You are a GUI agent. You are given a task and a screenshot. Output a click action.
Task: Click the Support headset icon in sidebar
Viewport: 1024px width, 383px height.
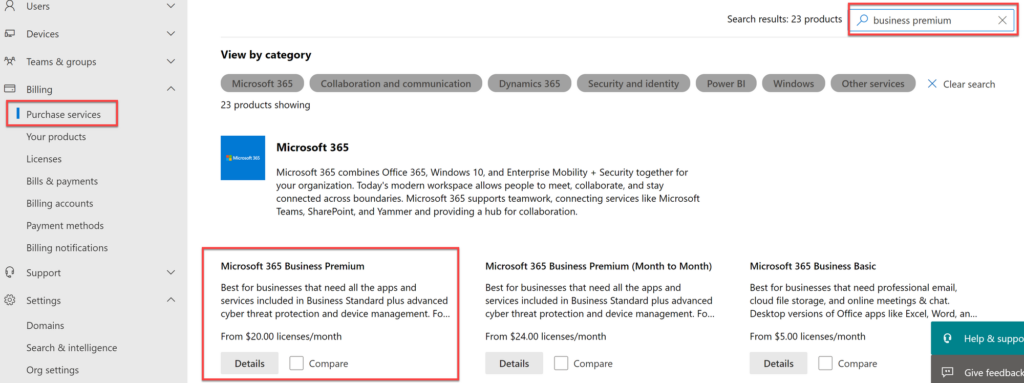(10, 273)
